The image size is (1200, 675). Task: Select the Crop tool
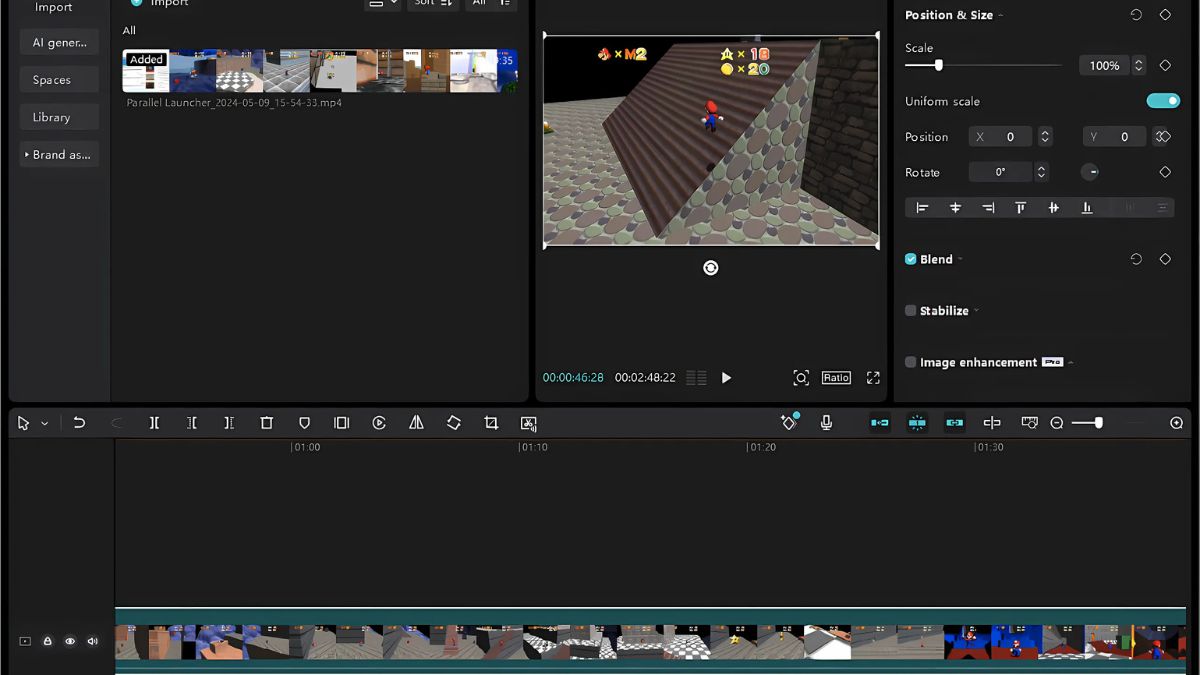pos(491,423)
